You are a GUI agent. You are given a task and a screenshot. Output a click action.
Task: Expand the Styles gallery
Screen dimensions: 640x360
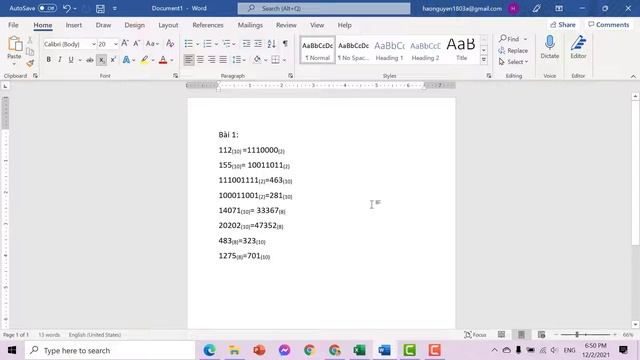484,60
